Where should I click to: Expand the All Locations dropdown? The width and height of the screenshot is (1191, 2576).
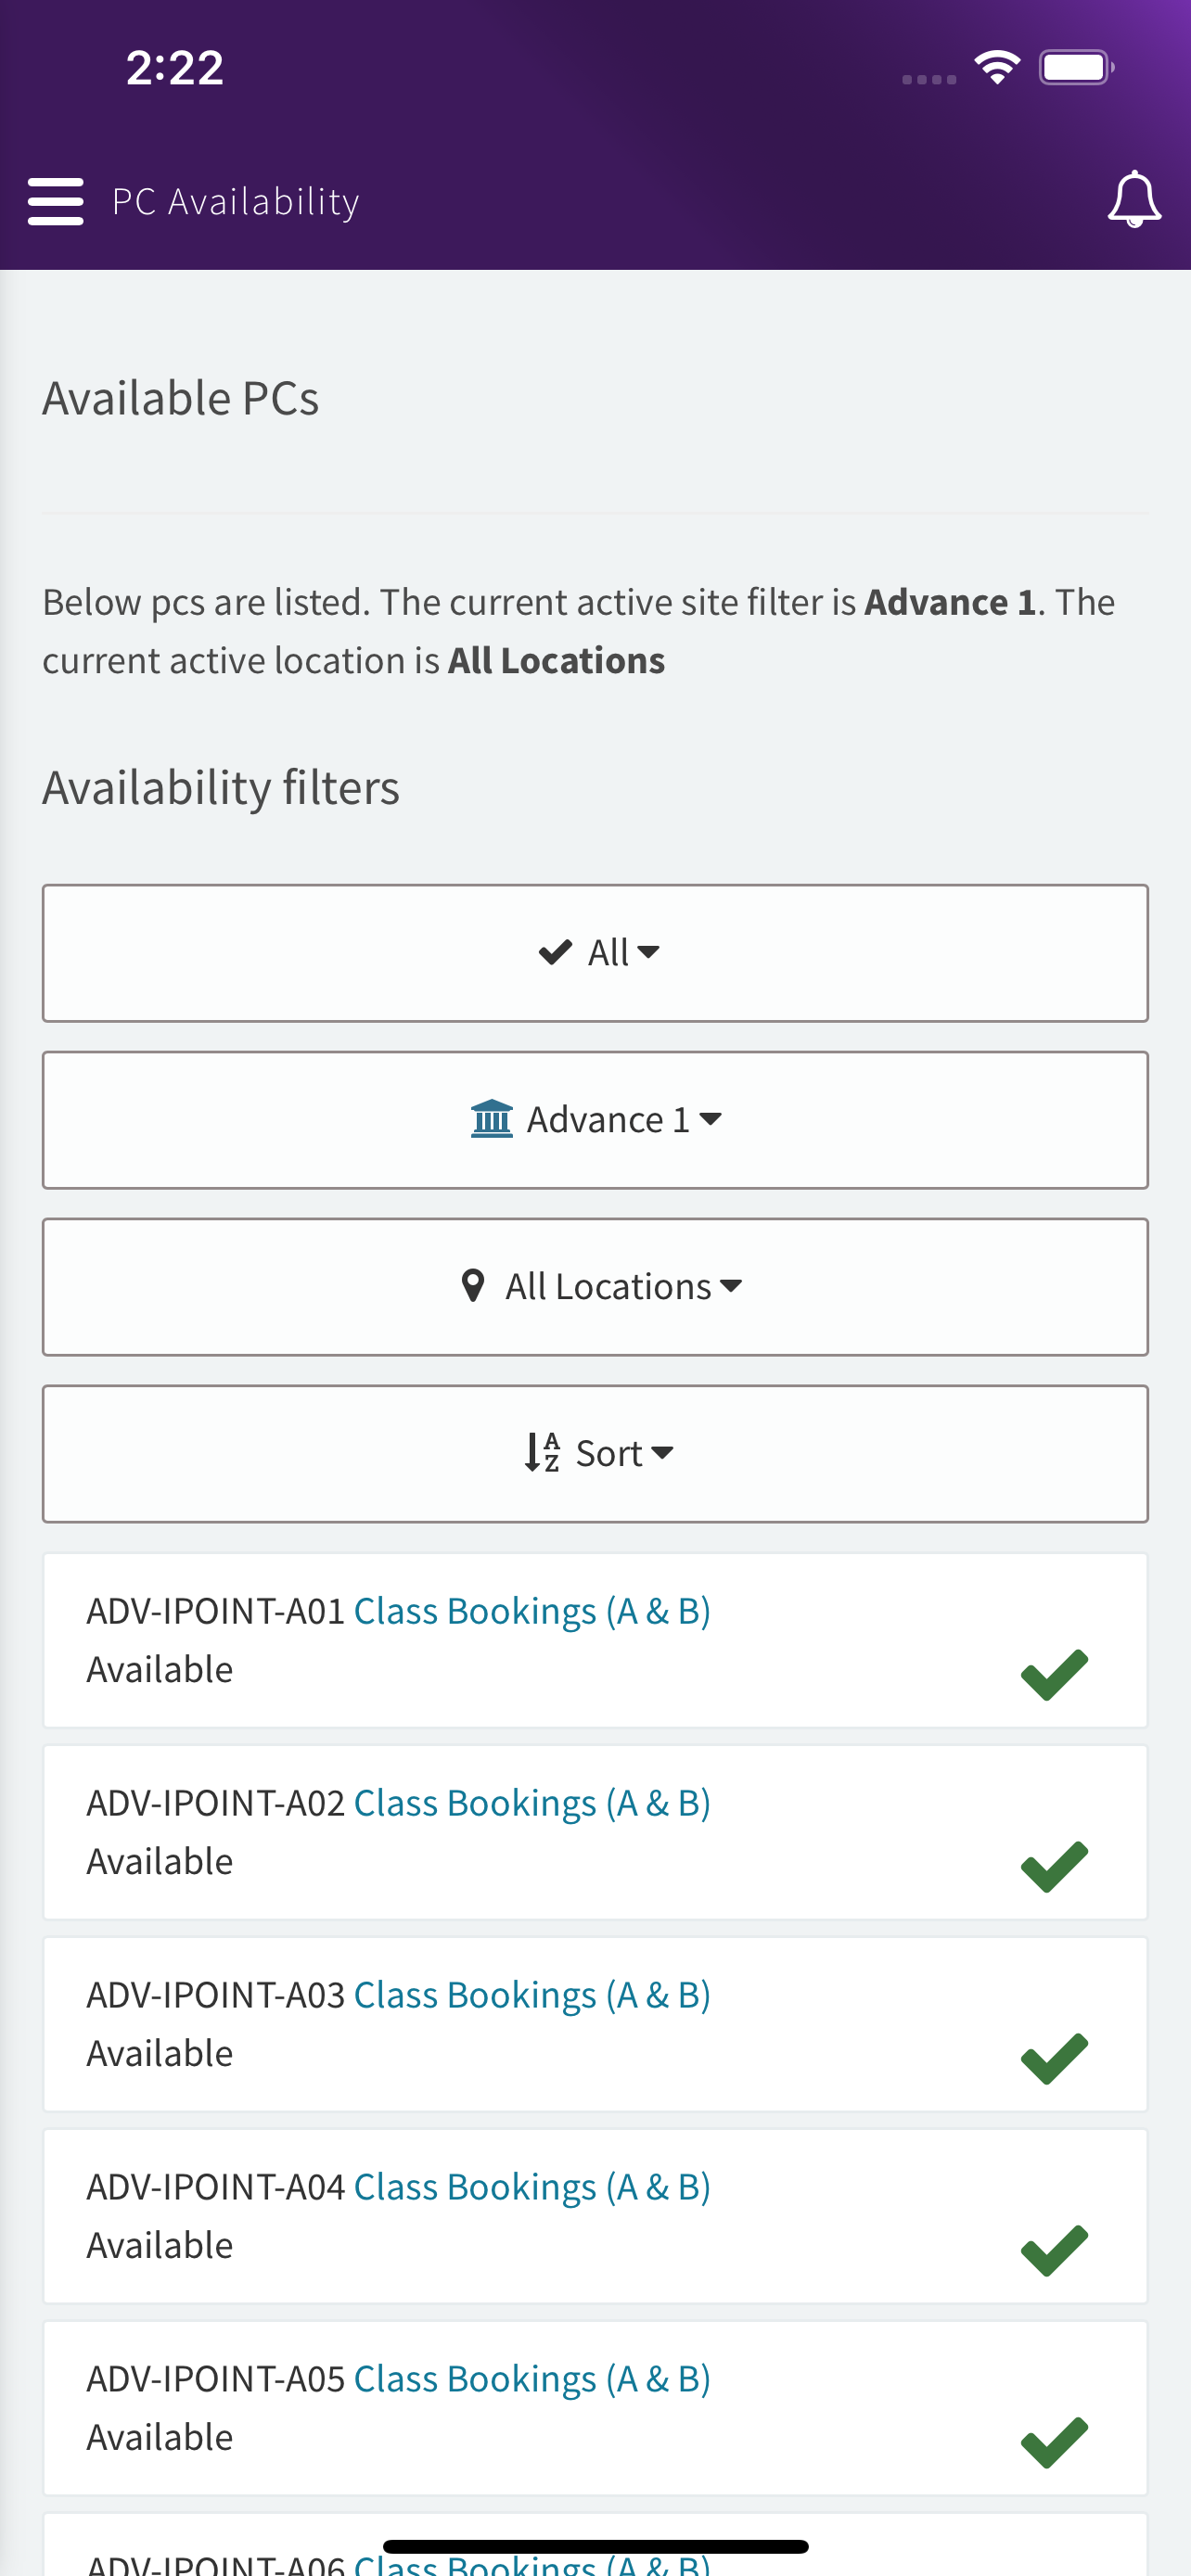click(595, 1287)
